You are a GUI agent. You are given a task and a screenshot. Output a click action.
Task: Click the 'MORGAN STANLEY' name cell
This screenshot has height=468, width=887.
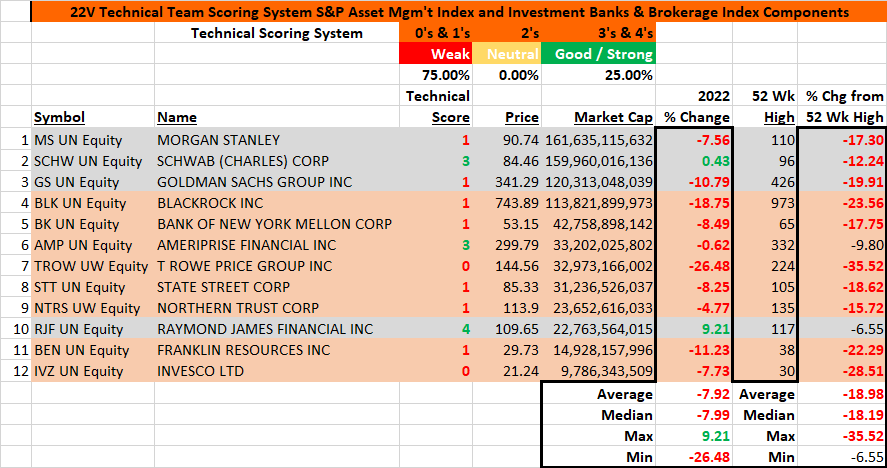[x=277, y=139]
